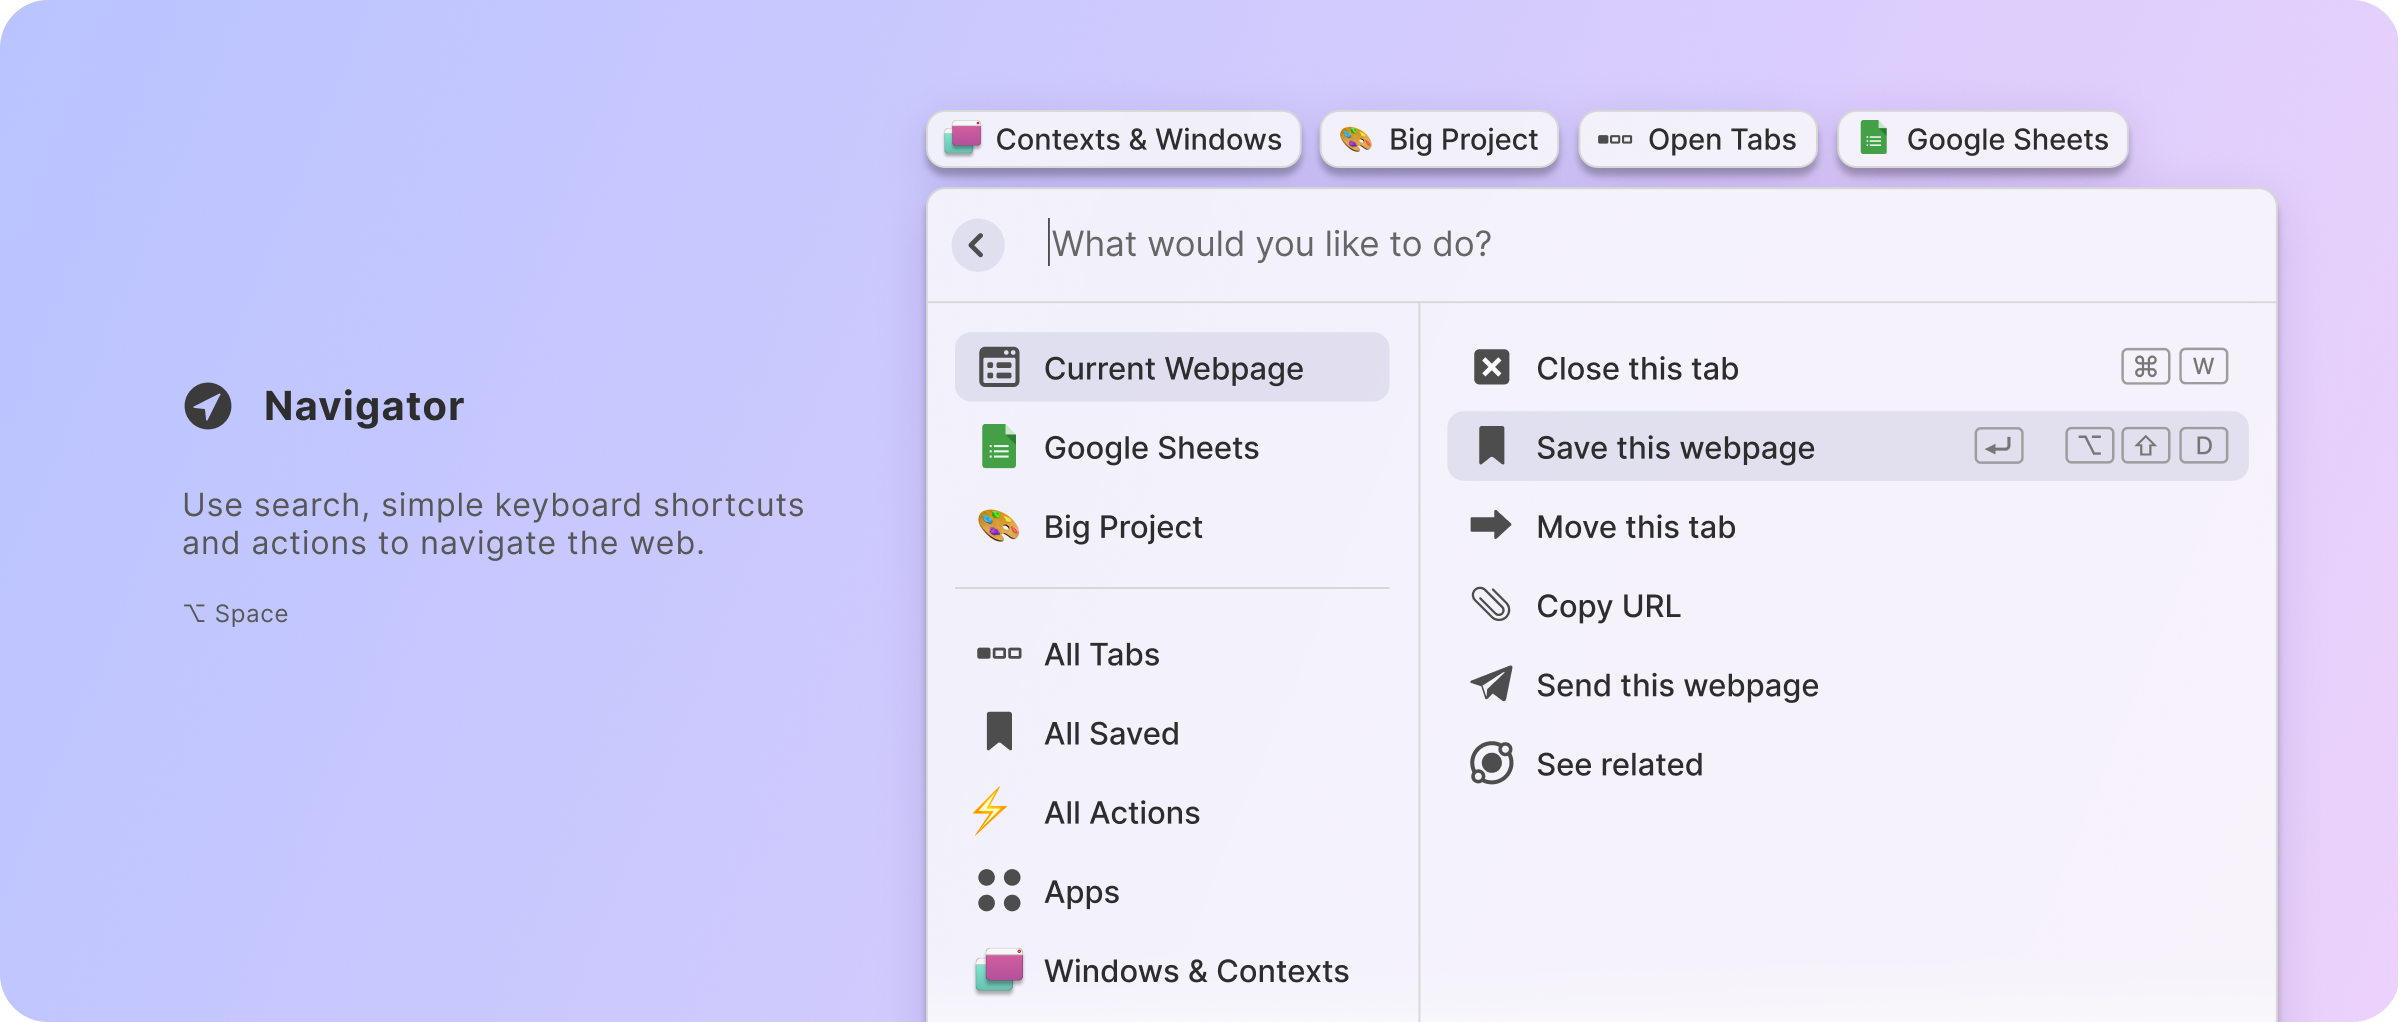The width and height of the screenshot is (2400, 1022).
Task: Open Windows & Contexts in sidebar
Action: [x=1195, y=970]
